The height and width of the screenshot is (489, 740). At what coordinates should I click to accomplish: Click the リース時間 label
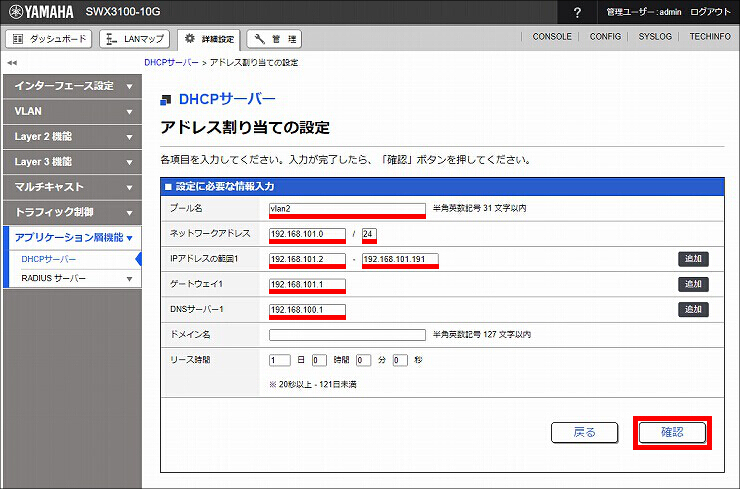click(x=190, y=360)
